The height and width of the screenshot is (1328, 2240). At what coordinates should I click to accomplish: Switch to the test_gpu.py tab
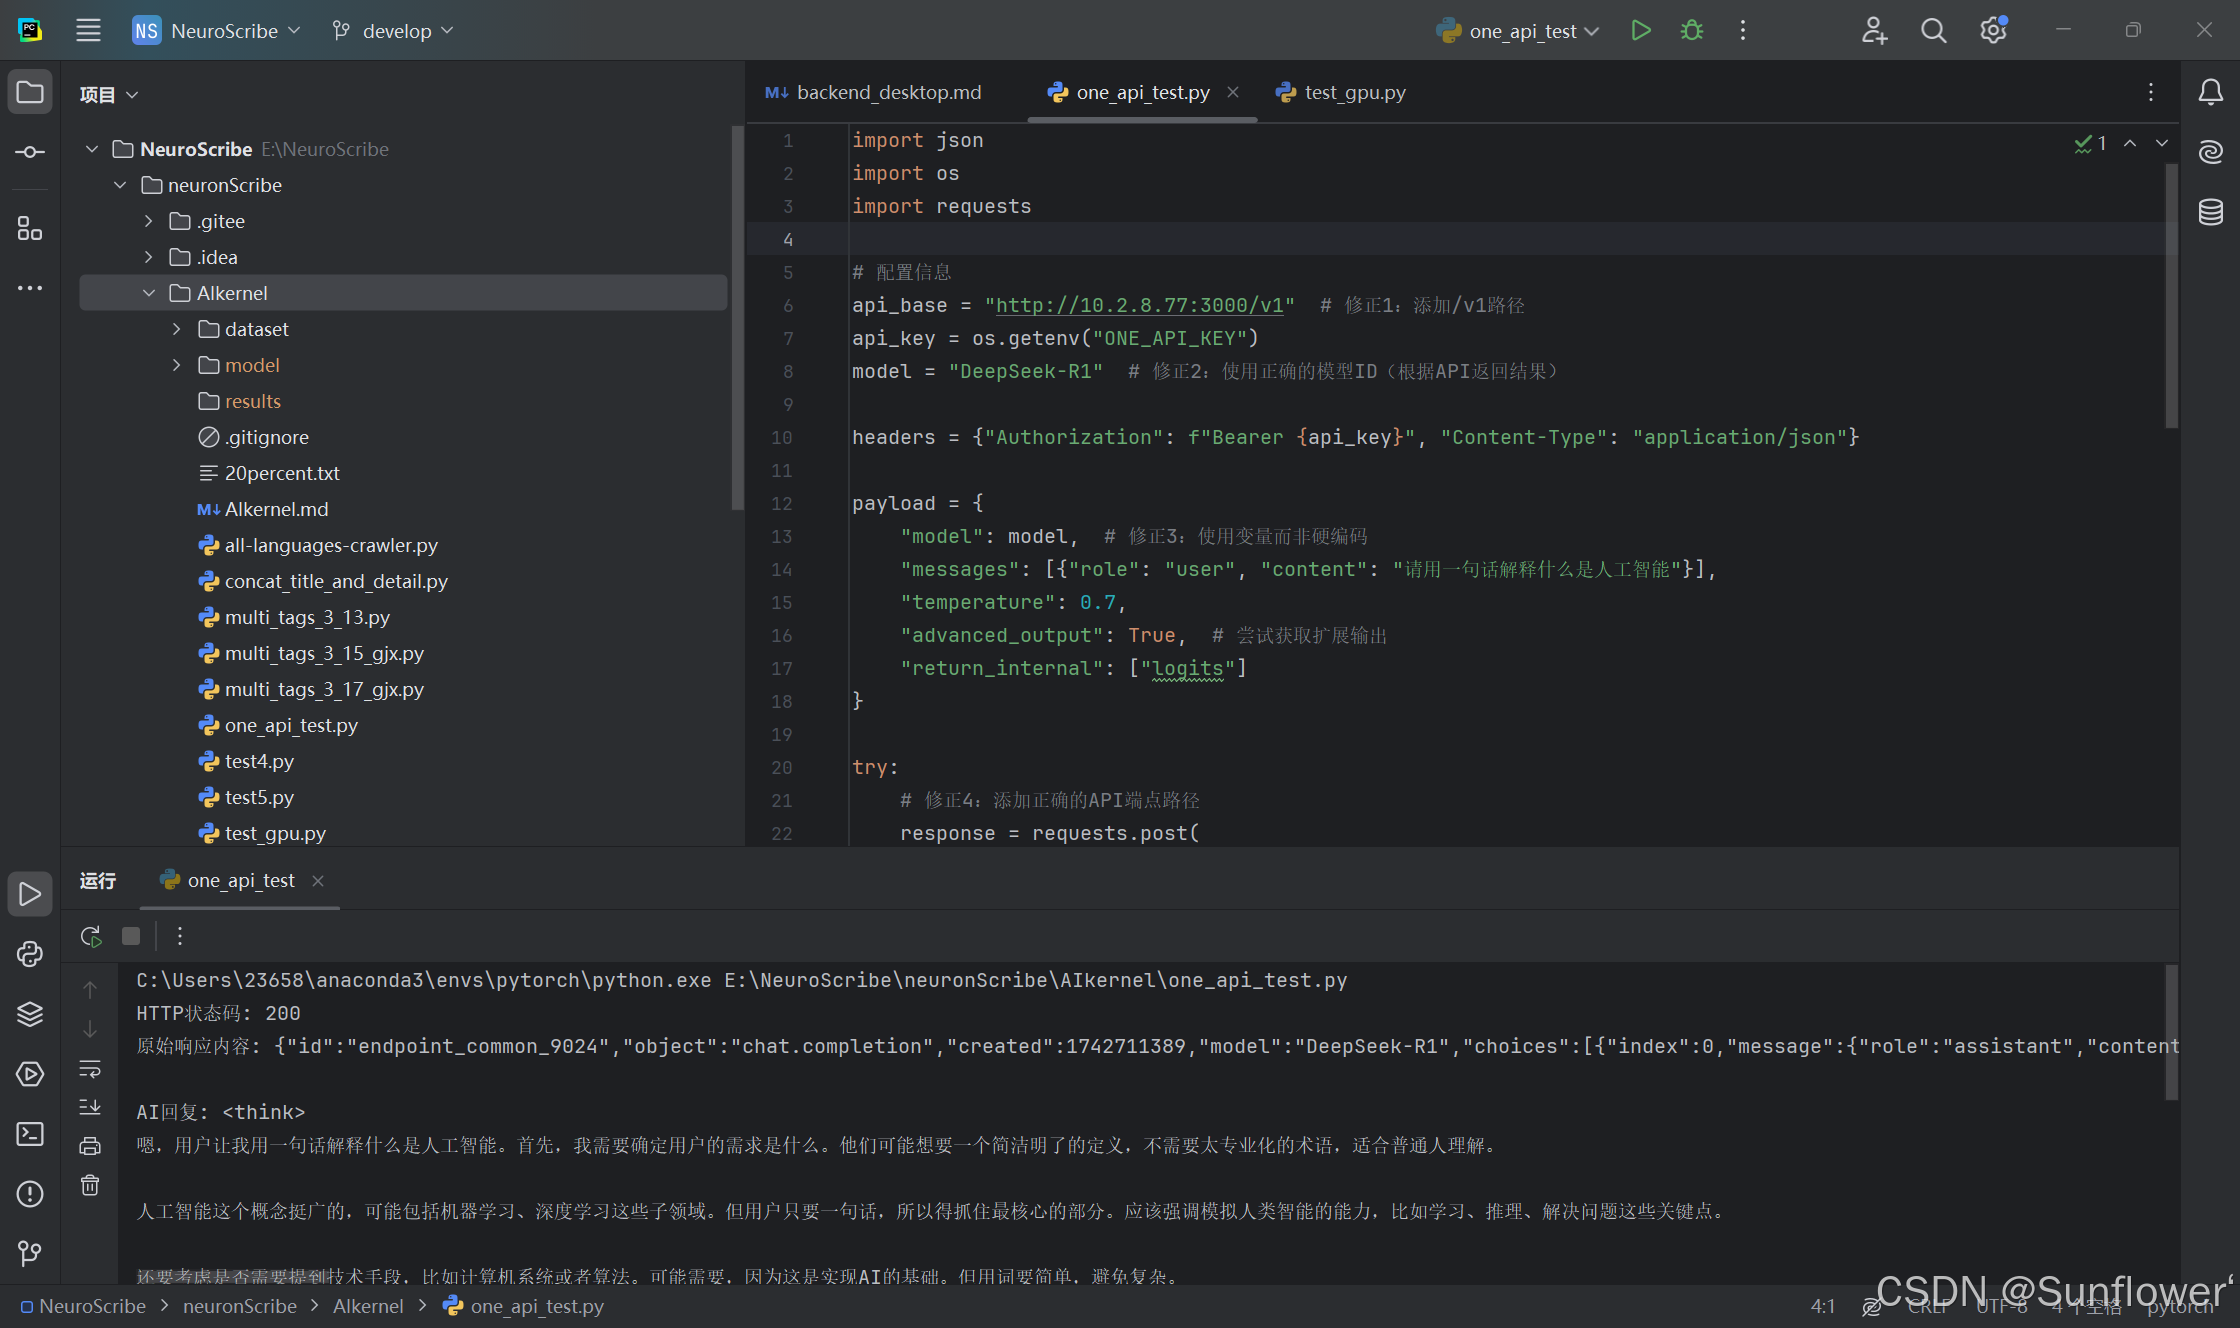pos(1354,92)
